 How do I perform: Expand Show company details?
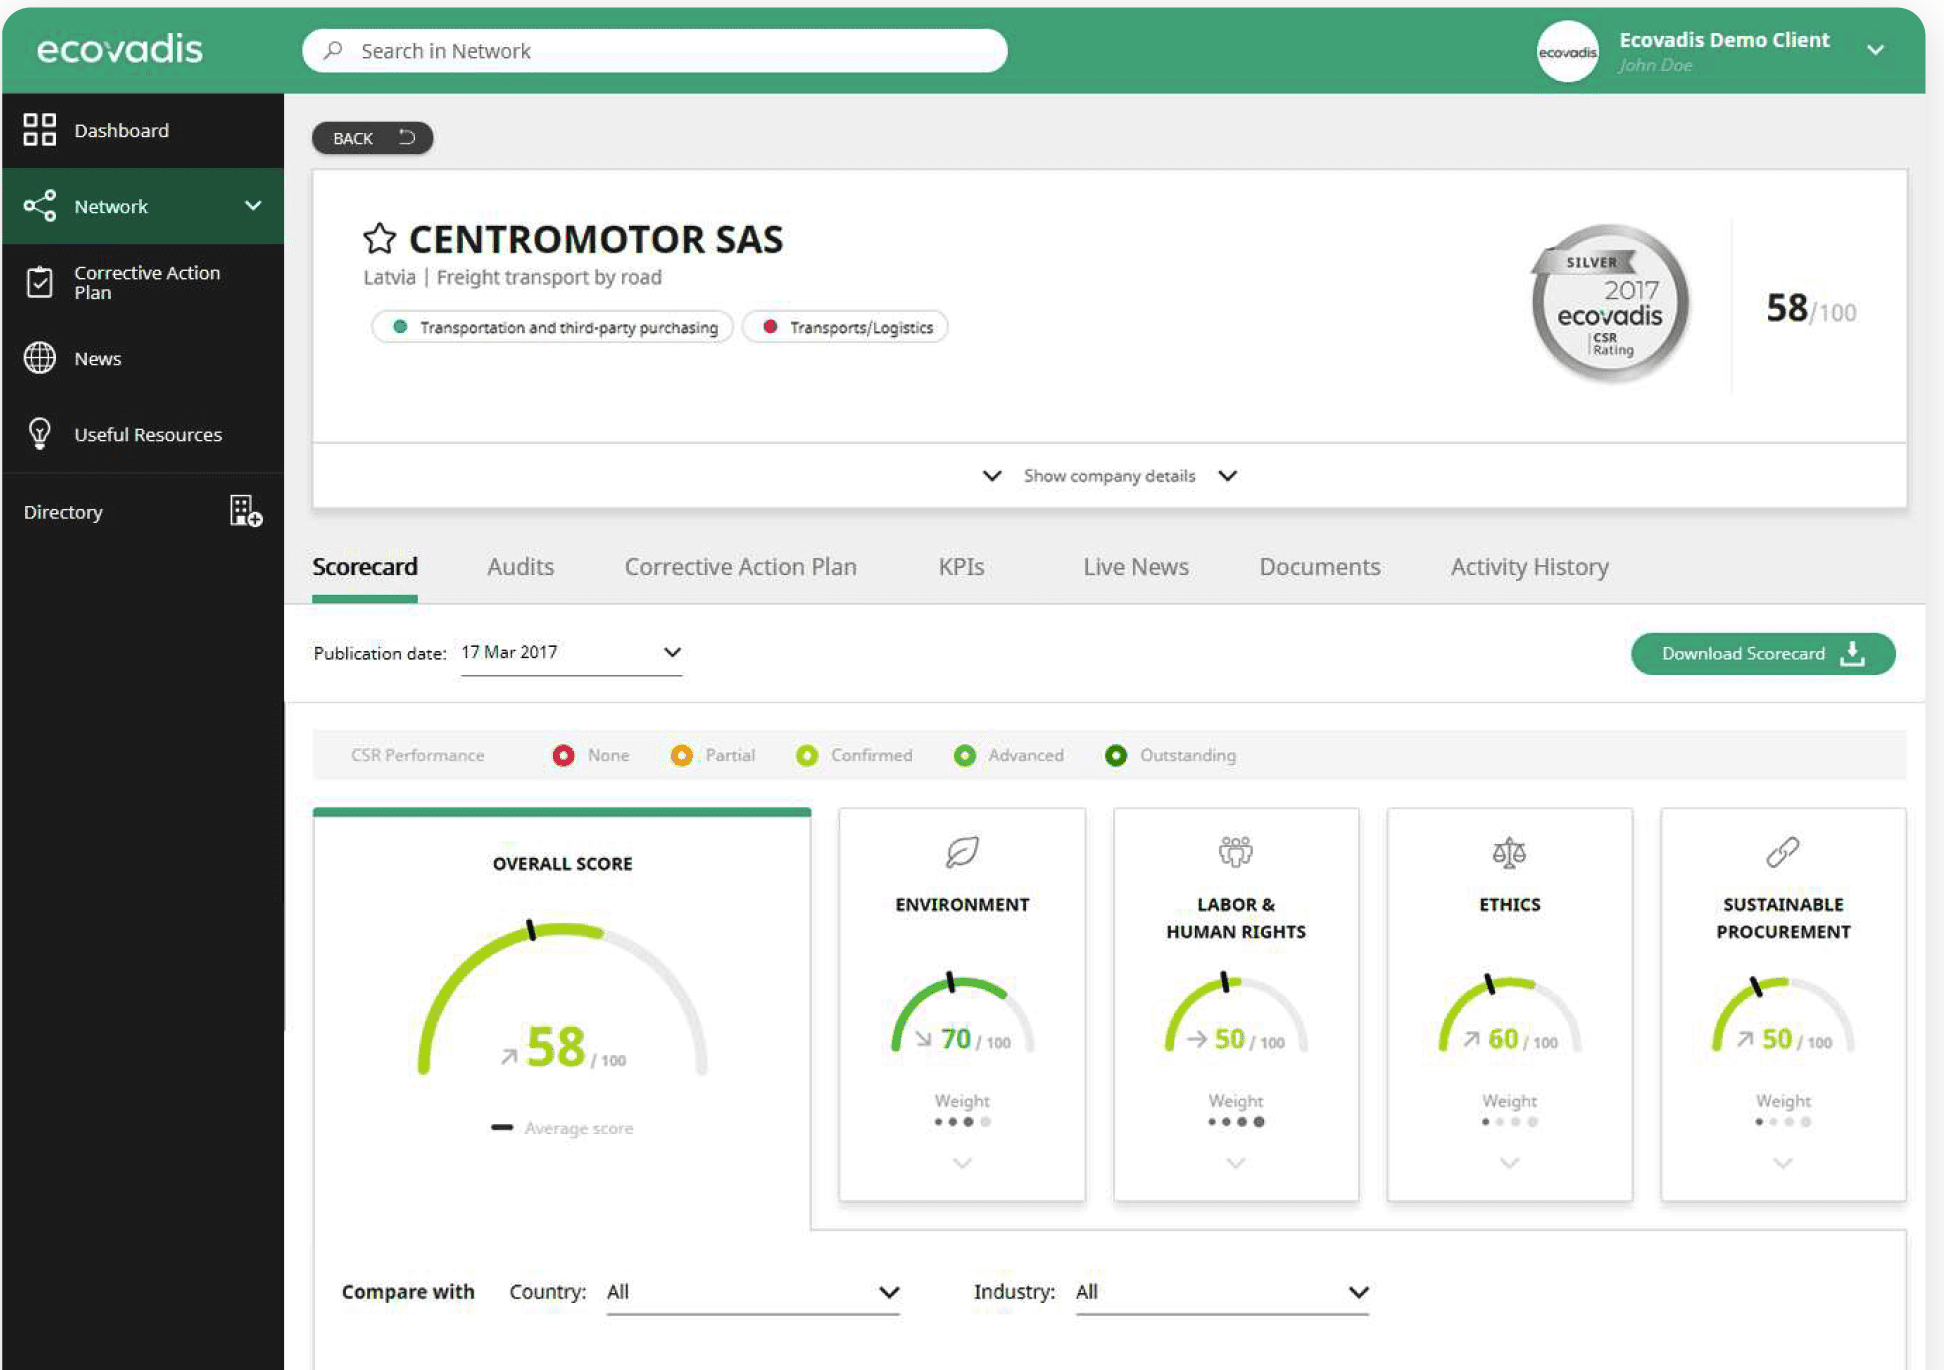click(x=1108, y=476)
